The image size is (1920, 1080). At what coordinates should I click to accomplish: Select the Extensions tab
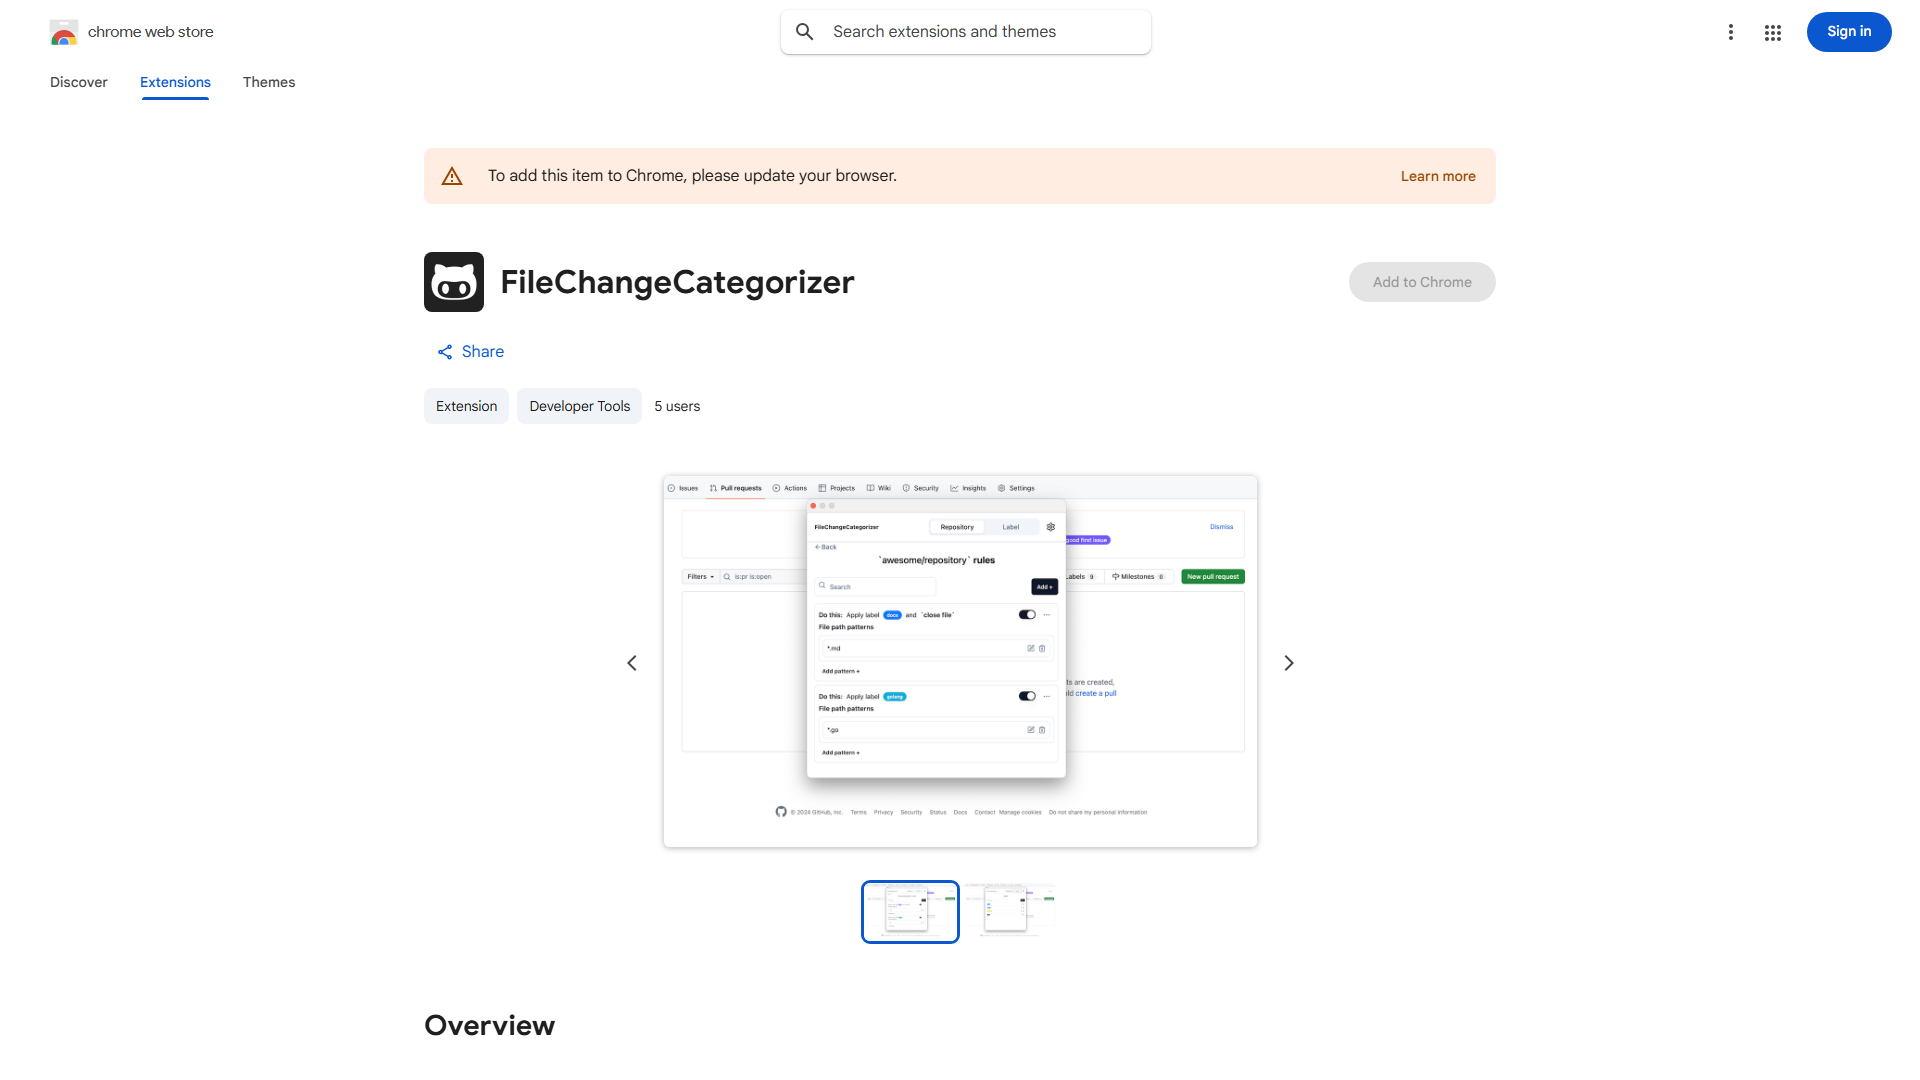point(175,82)
